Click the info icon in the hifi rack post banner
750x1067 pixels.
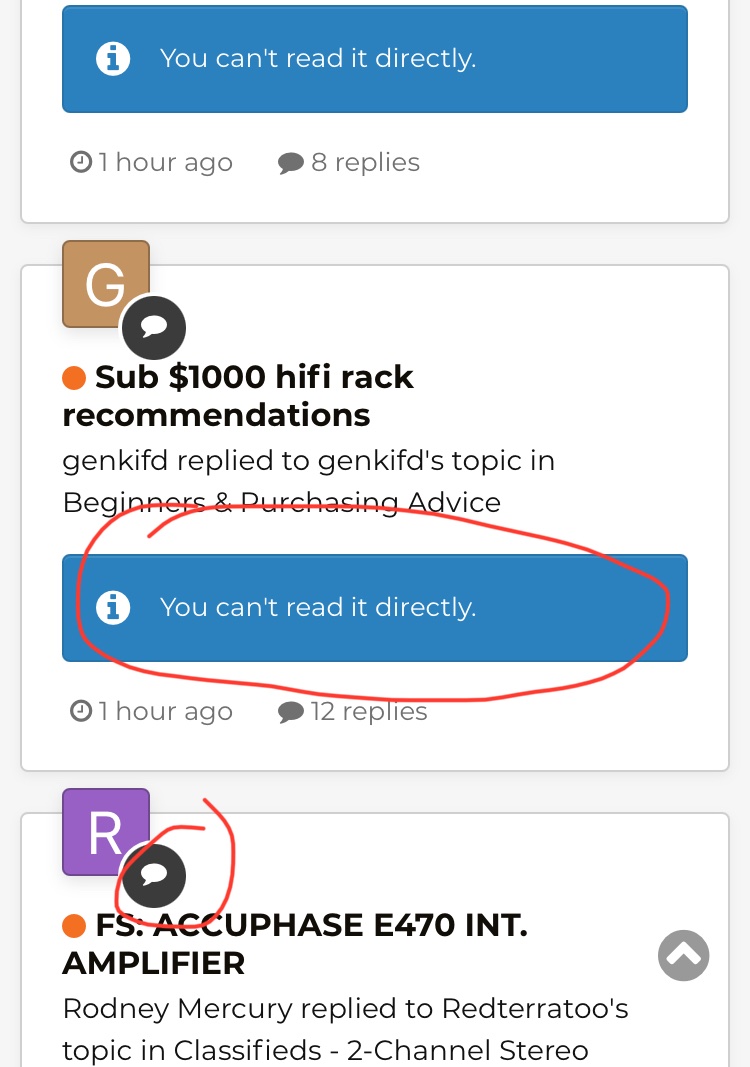112,607
